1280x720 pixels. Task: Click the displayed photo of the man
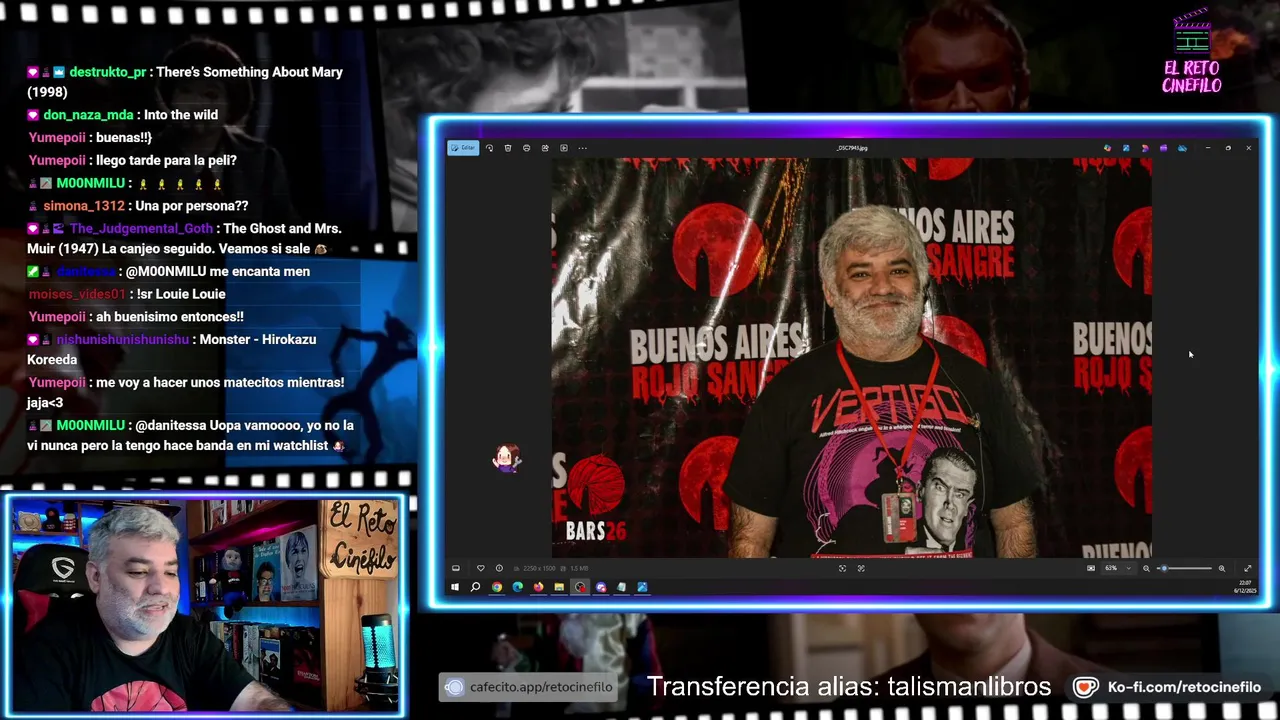(x=851, y=357)
